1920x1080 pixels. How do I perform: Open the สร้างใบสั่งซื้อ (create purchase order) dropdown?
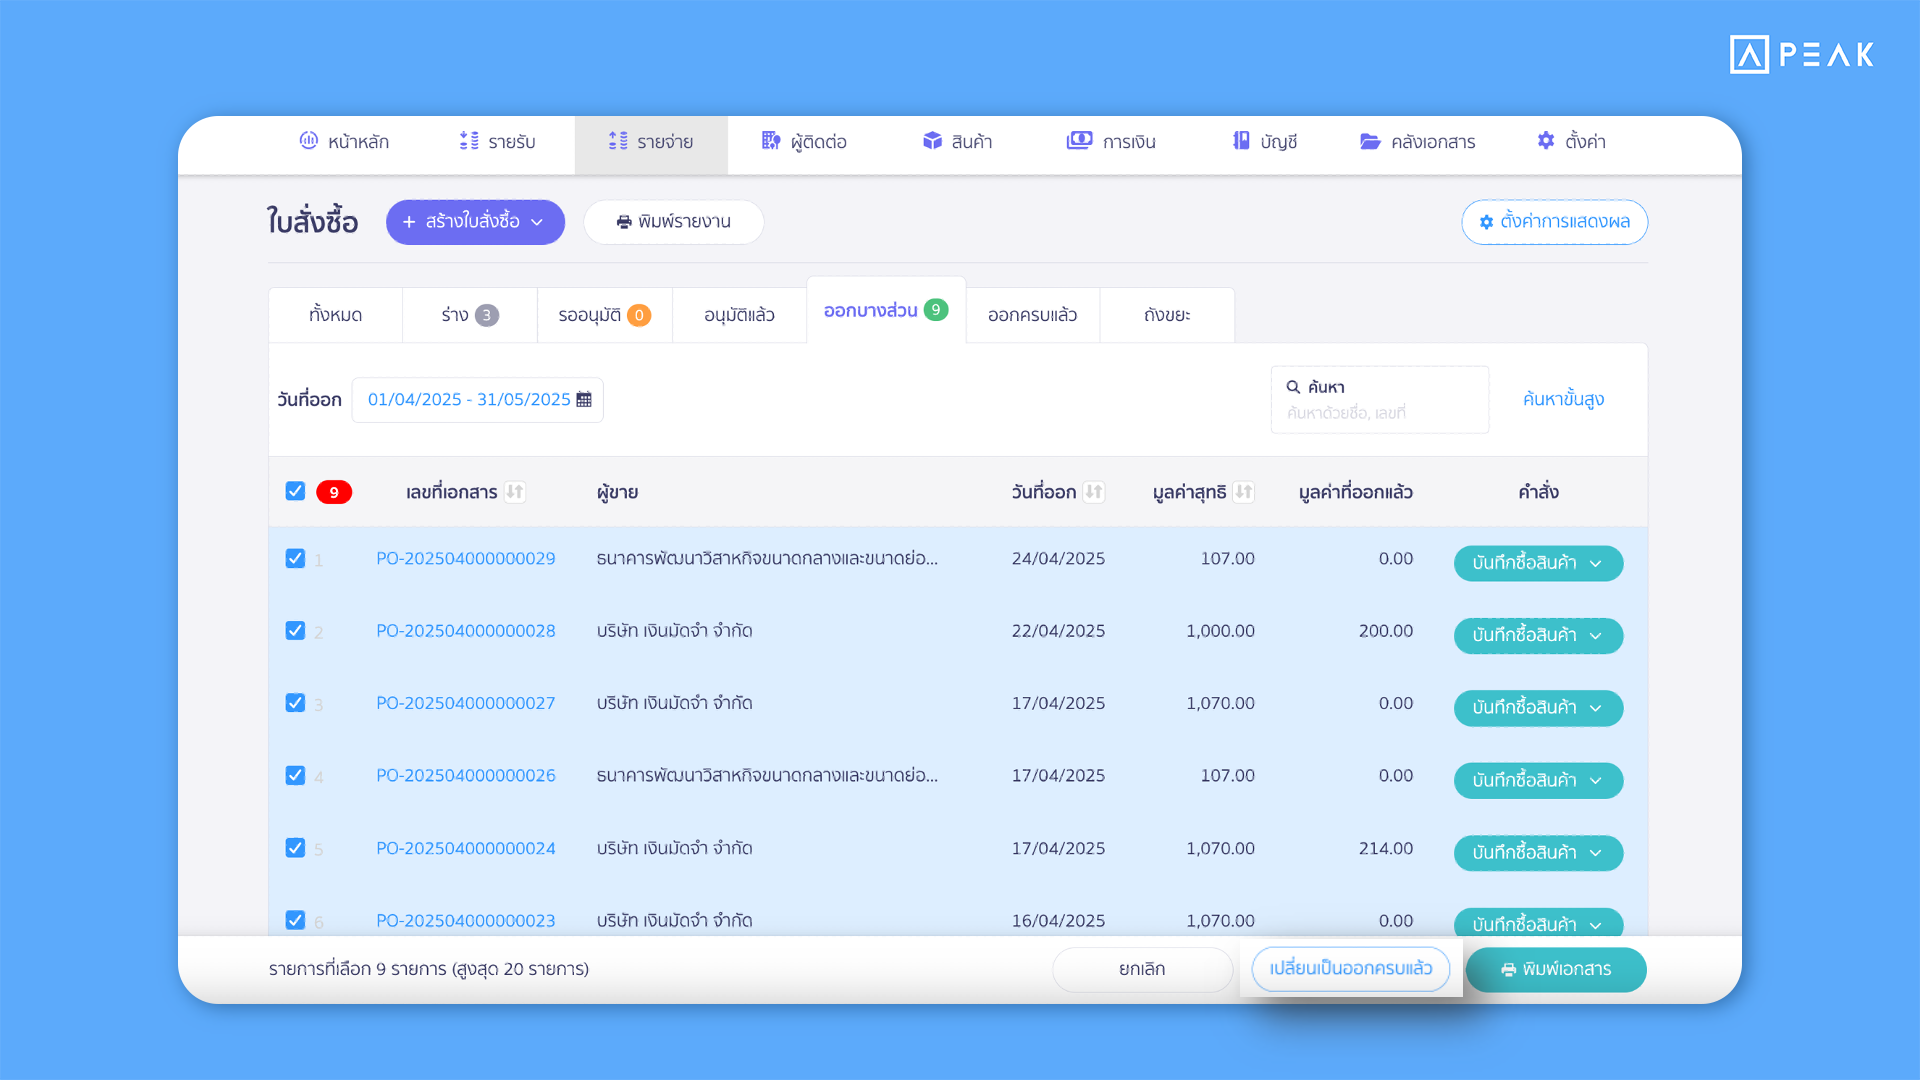475,222
